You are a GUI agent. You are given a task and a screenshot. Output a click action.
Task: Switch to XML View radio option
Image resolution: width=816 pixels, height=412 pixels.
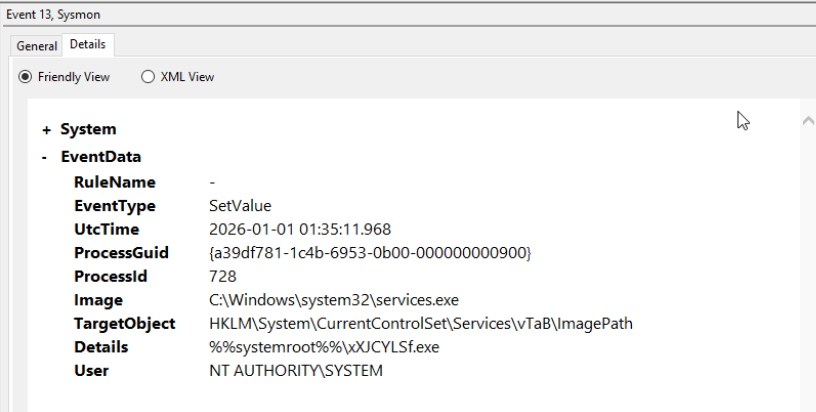[x=148, y=77]
